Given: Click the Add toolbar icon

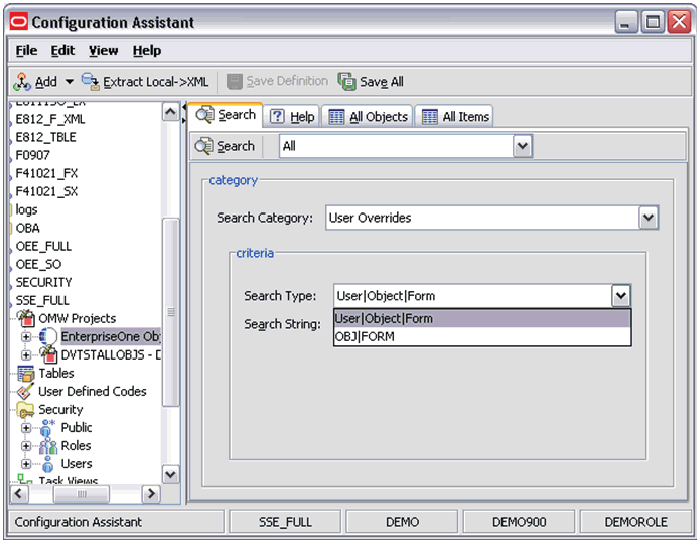Looking at the screenshot, I should (22, 82).
